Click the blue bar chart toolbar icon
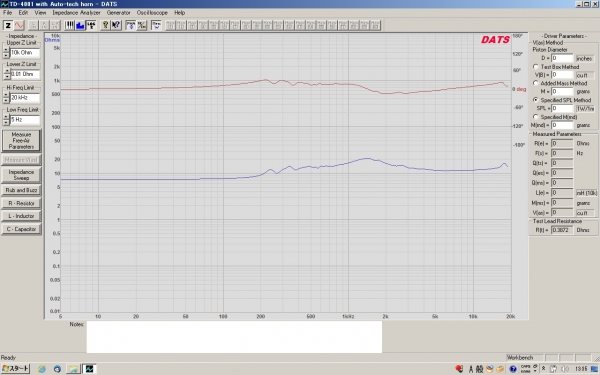Viewport: 600px width, 375px height. pos(80,26)
